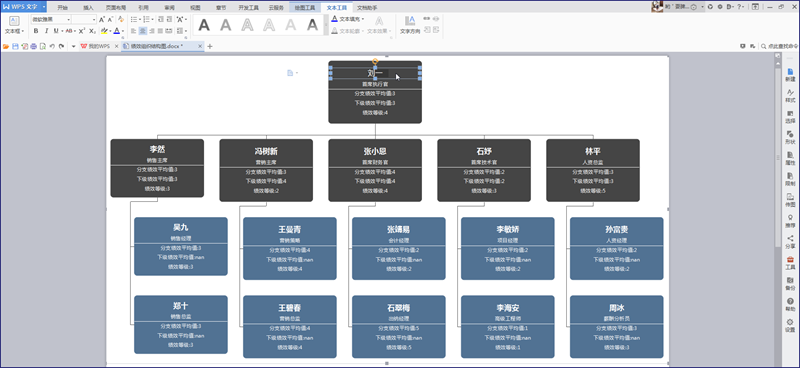Increase paragraph indent
The width and height of the screenshot is (800, 368).
click(169, 19)
